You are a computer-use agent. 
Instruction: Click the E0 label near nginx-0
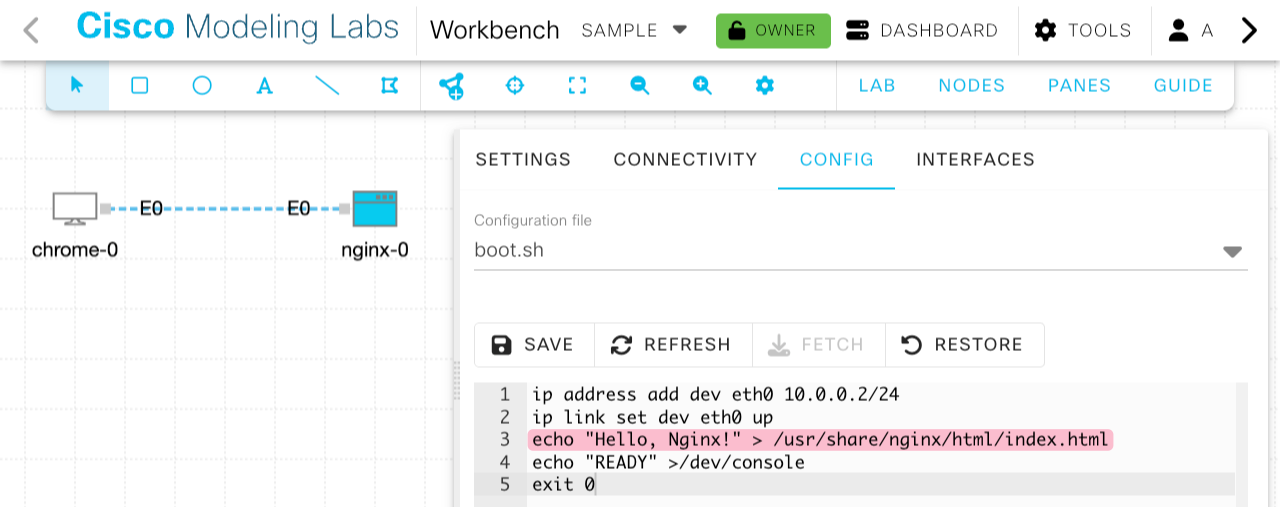click(x=299, y=208)
